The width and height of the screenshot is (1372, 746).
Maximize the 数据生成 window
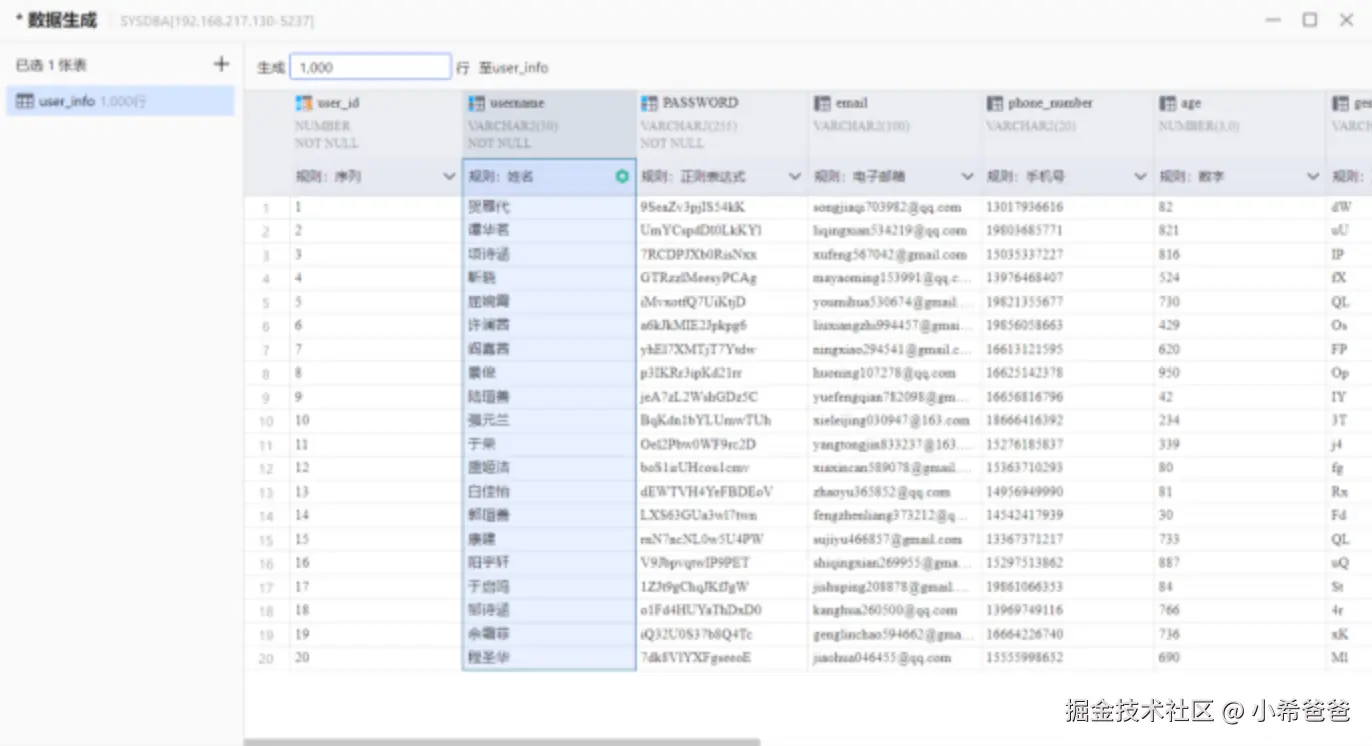(1309, 19)
